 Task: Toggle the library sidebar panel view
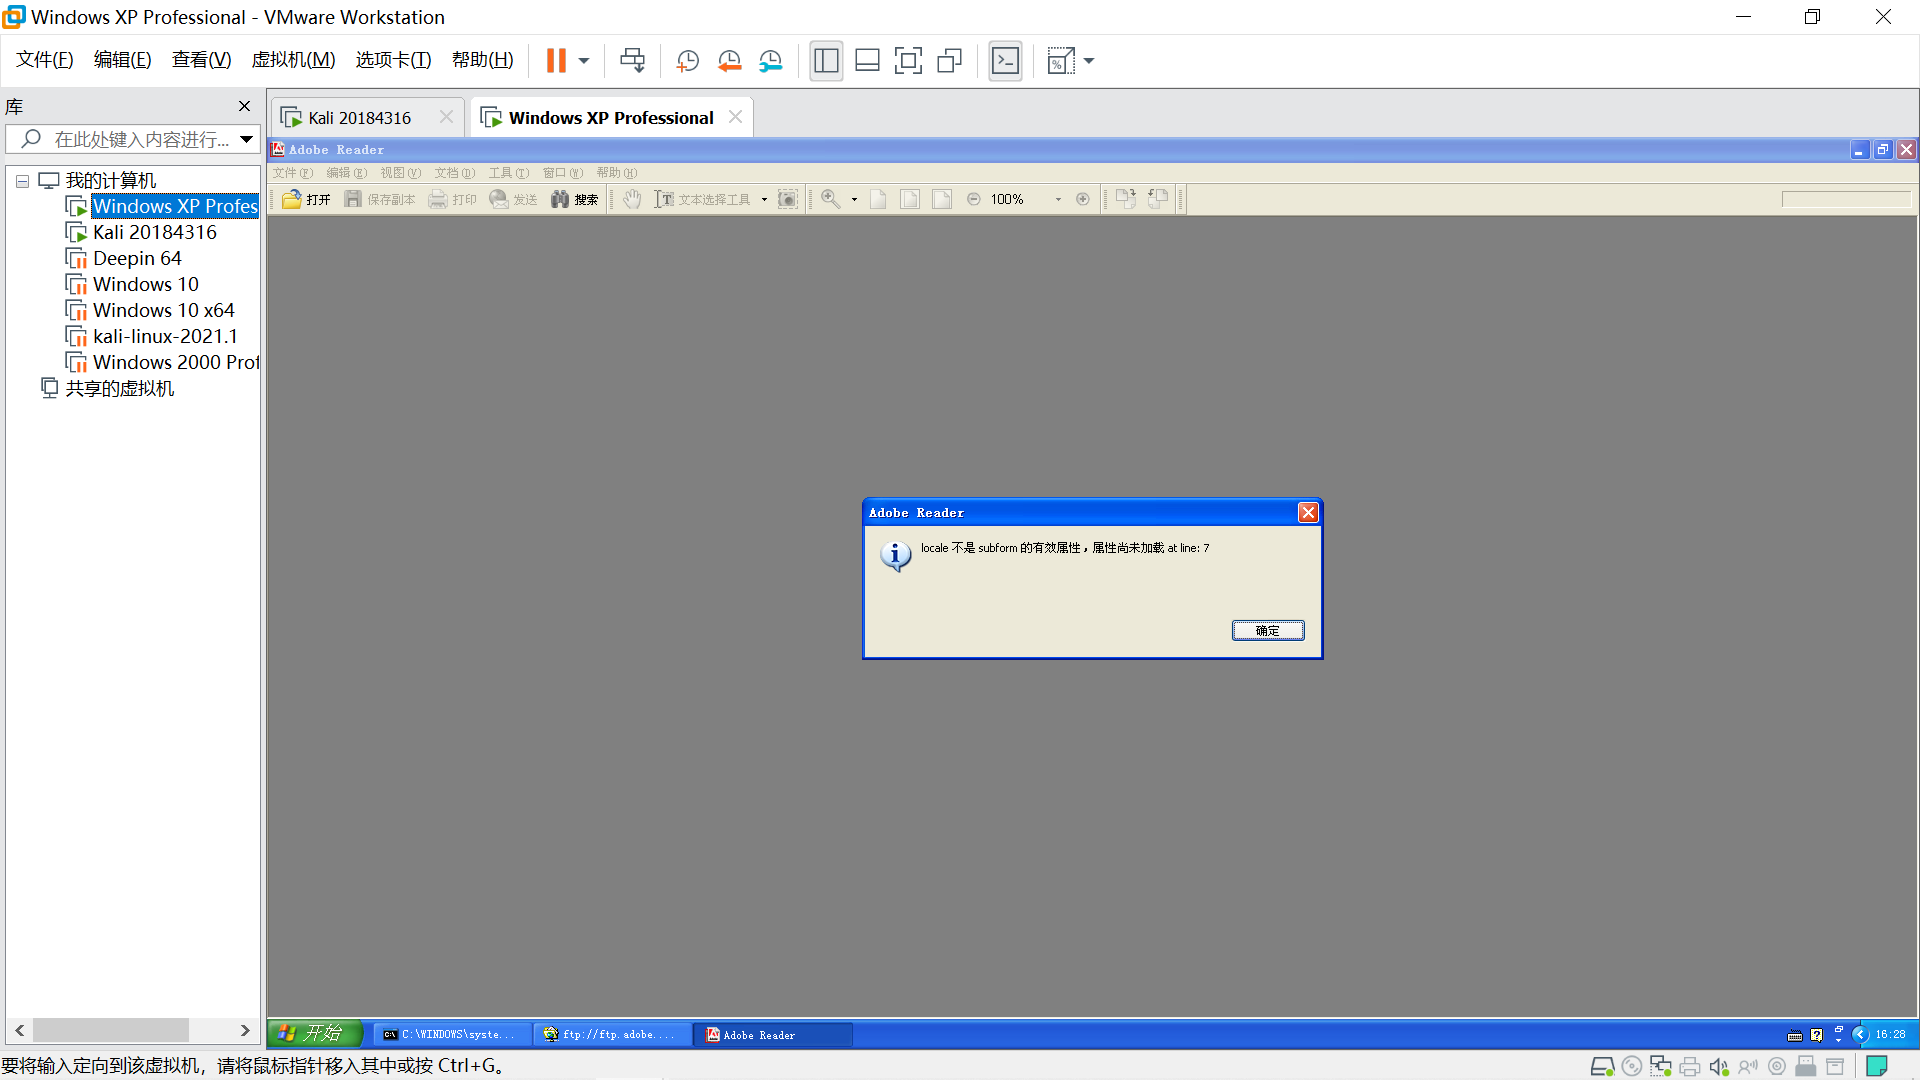(826, 61)
